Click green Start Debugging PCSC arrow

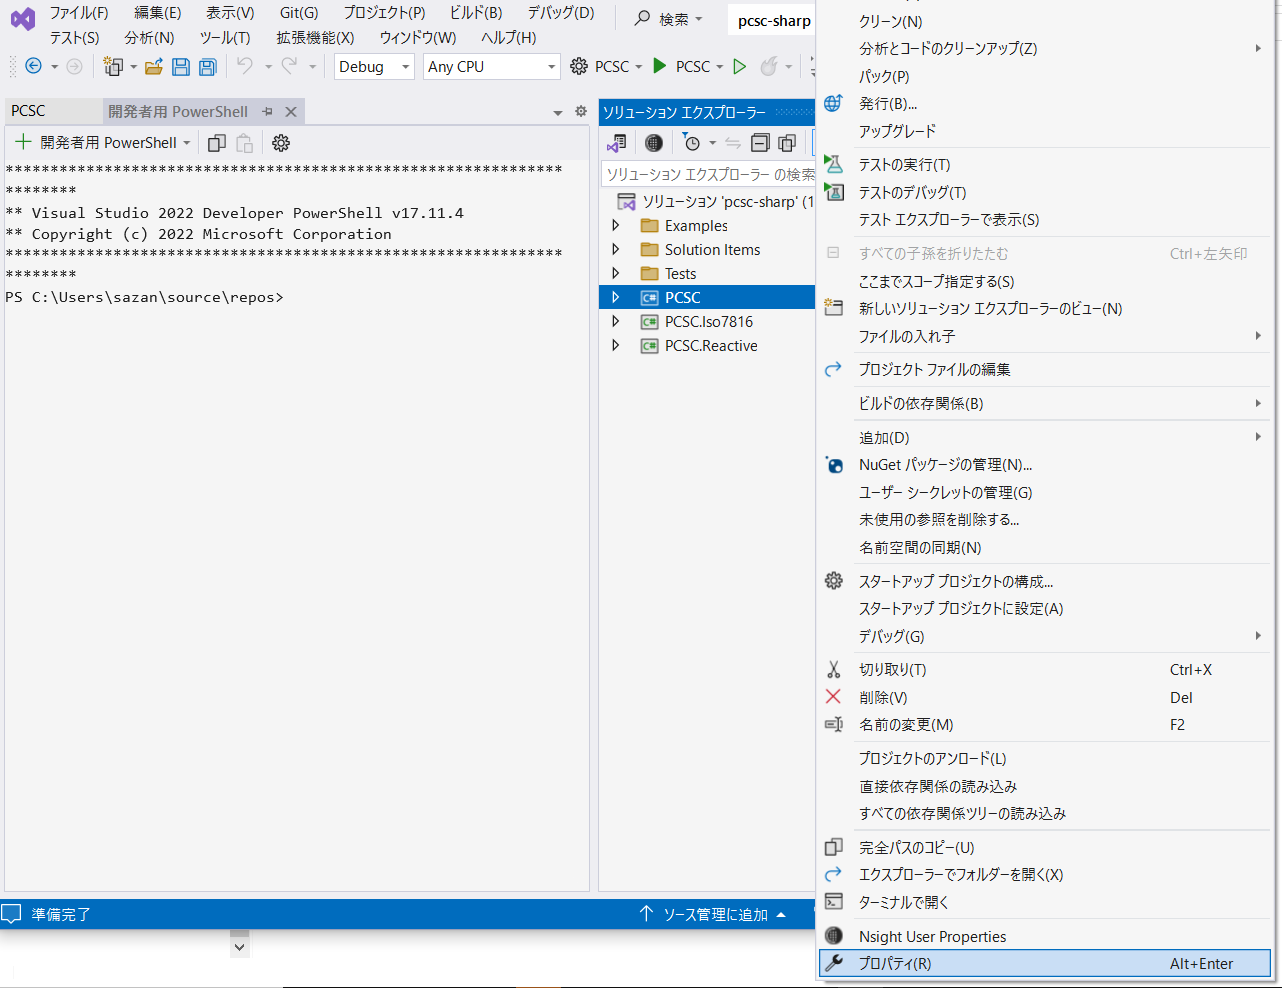coord(659,66)
